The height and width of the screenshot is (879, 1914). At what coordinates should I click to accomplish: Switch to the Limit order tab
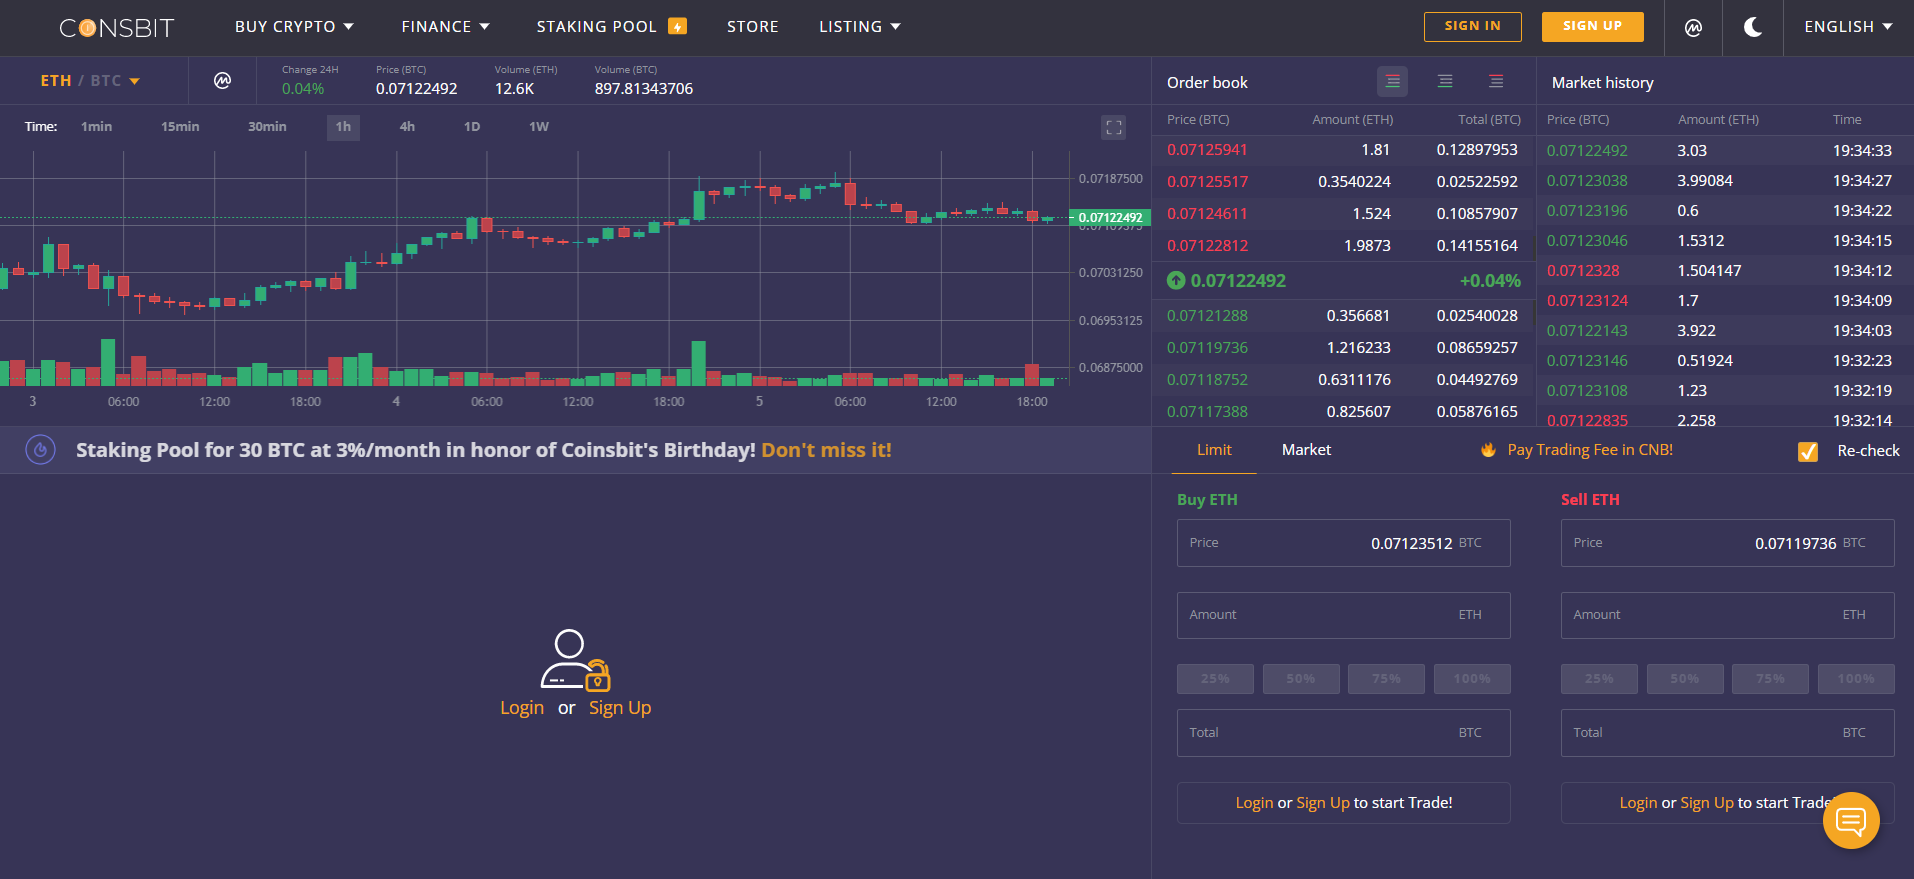click(x=1214, y=450)
